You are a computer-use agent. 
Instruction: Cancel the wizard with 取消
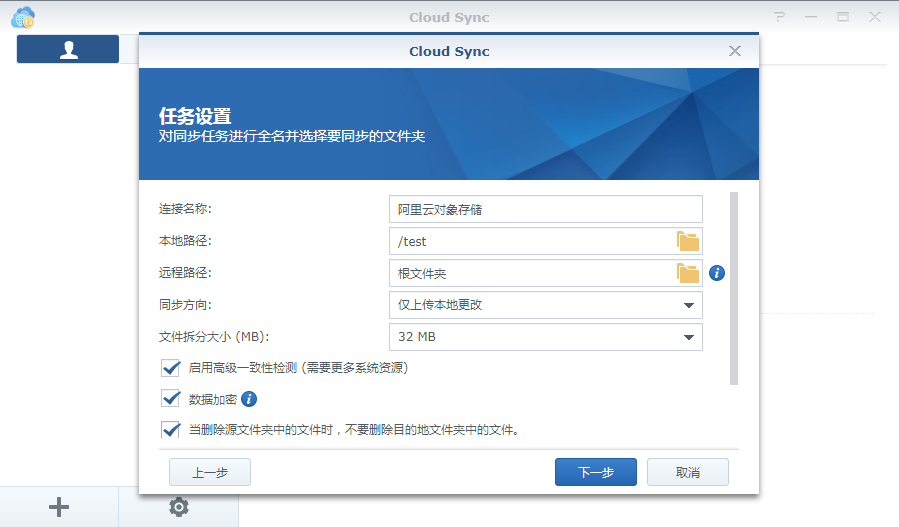688,472
